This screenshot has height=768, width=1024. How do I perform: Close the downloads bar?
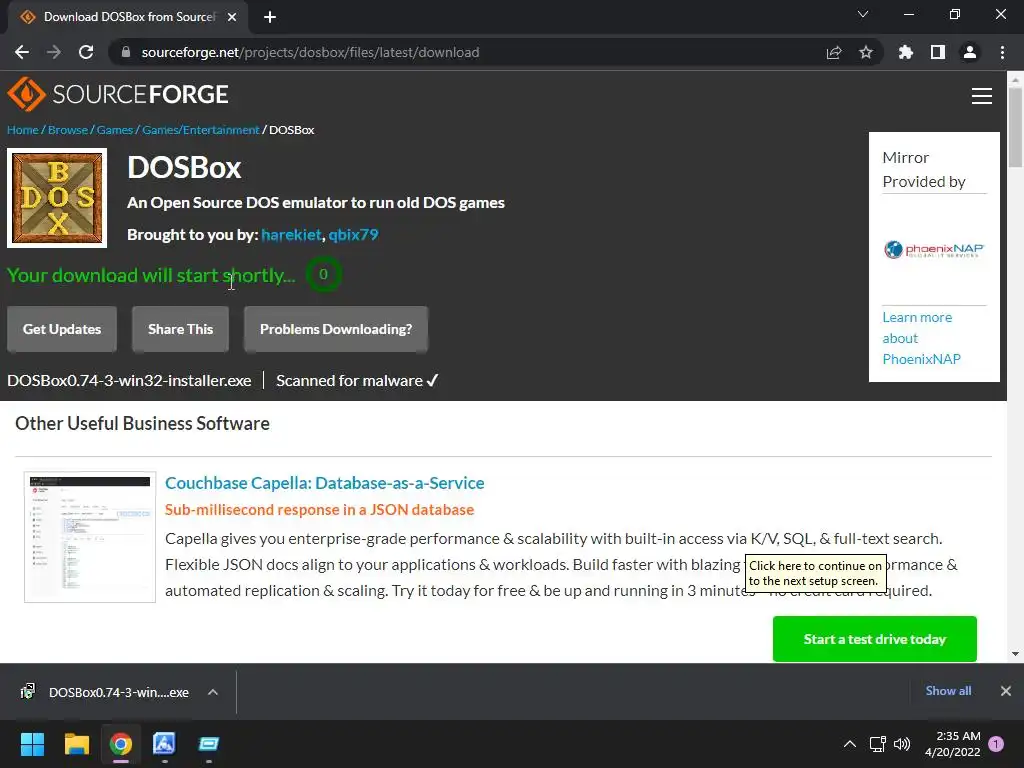tap(1006, 690)
